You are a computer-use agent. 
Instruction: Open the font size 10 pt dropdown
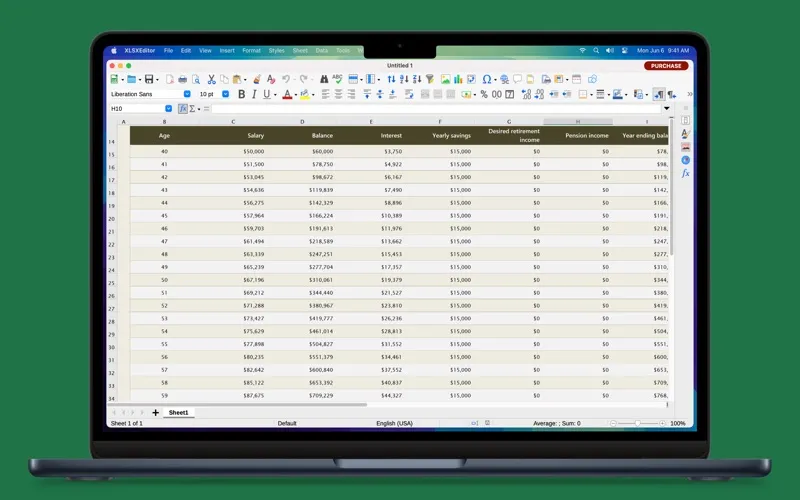point(226,94)
